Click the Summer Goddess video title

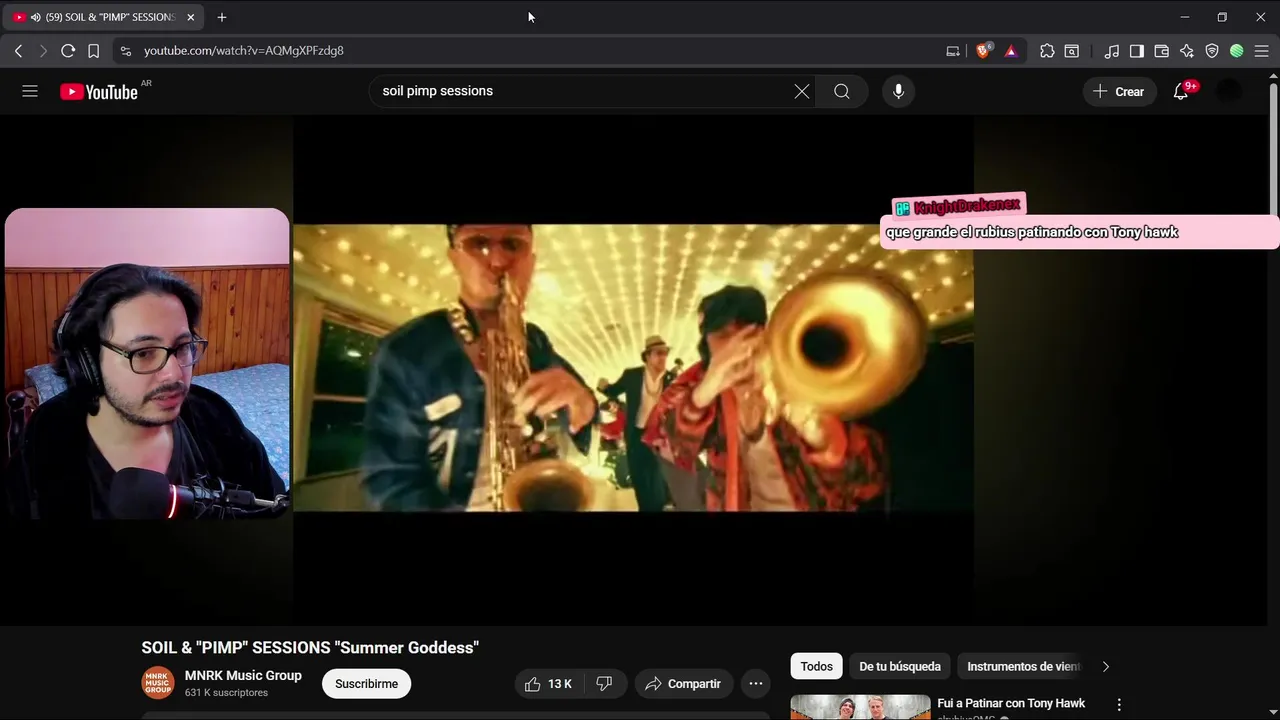pos(310,648)
